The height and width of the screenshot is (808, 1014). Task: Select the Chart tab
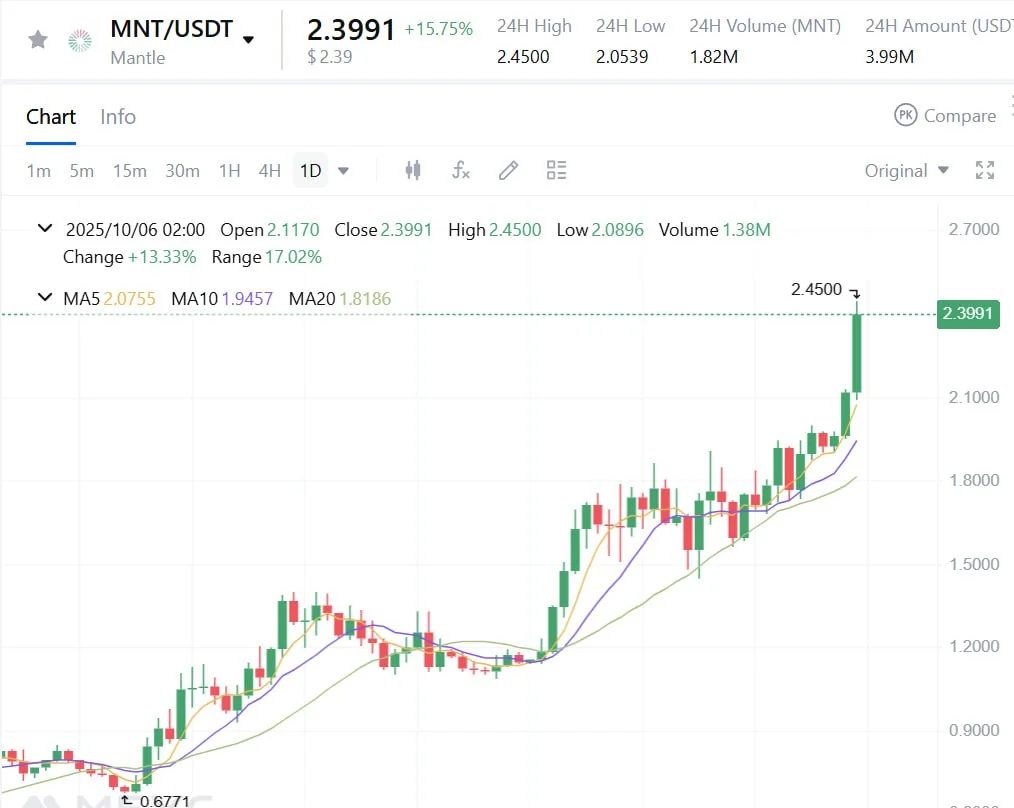[x=51, y=117]
